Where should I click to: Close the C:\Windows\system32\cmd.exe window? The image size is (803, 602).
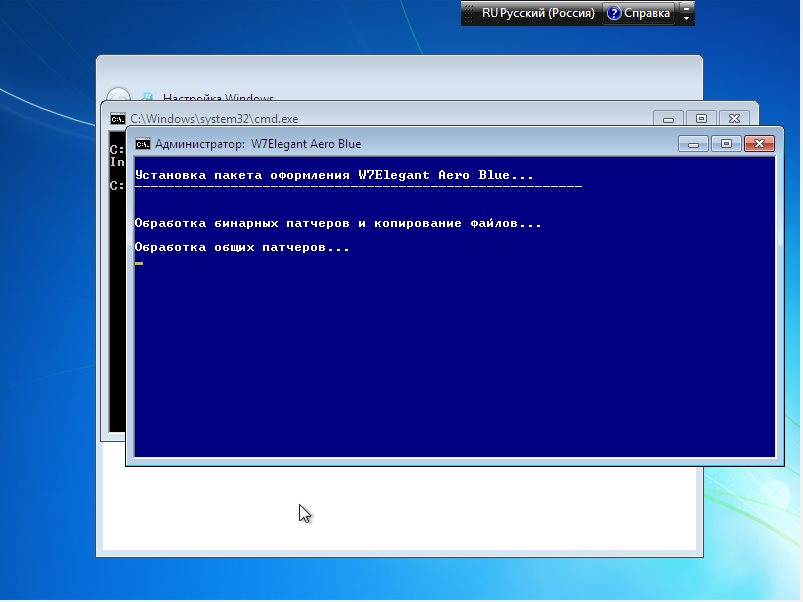734,118
